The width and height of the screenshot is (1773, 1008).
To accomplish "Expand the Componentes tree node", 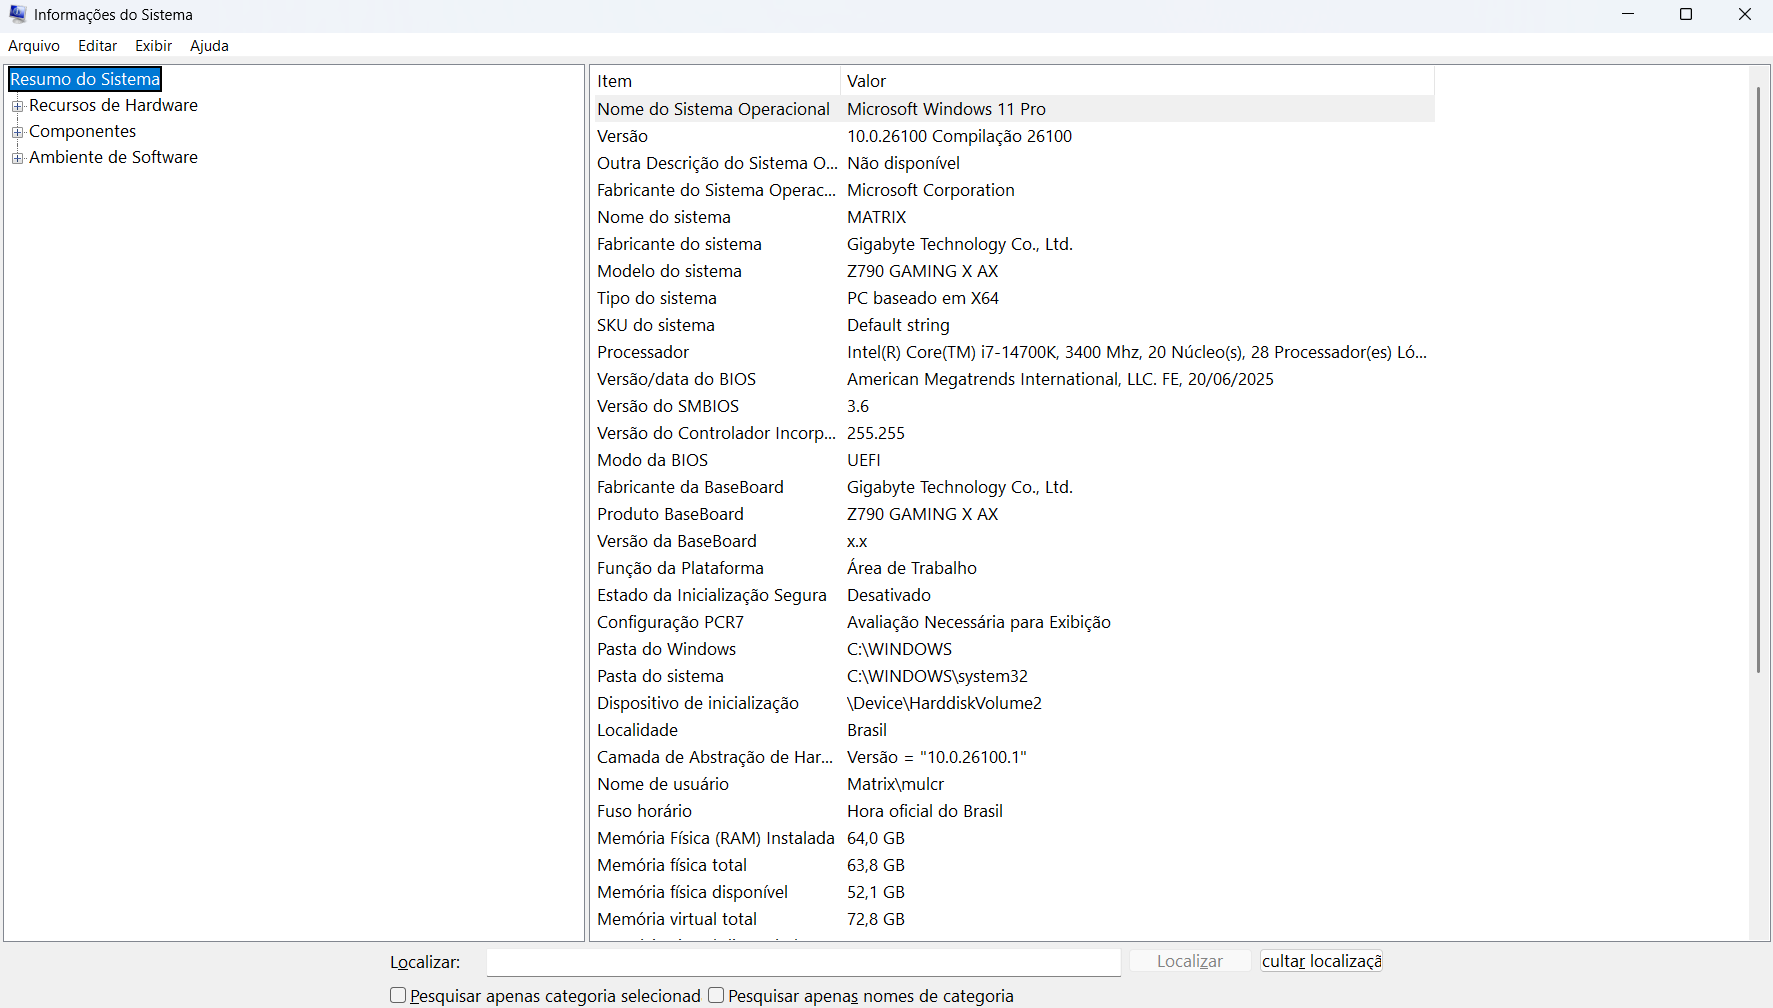I will click(x=17, y=131).
